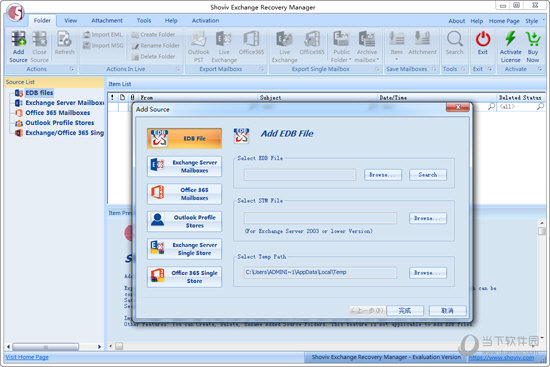Click Delete Folder in ribbon

pos(153,56)
